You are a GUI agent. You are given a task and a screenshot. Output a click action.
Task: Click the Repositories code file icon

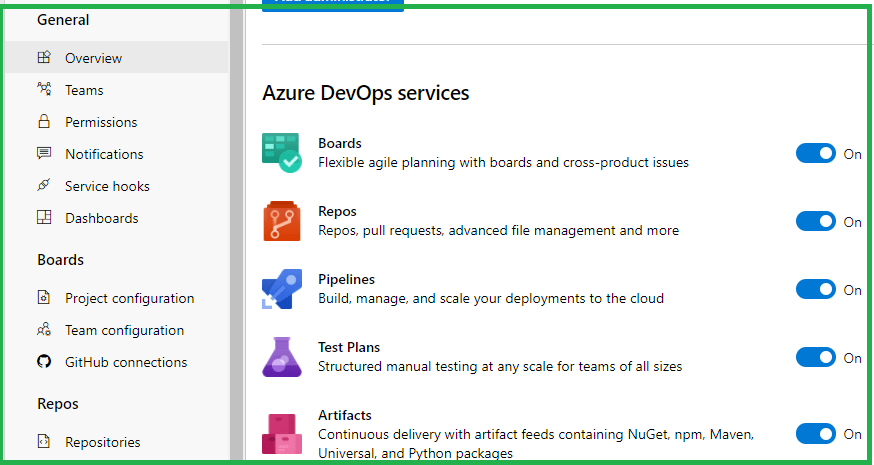tap(44, 441)
